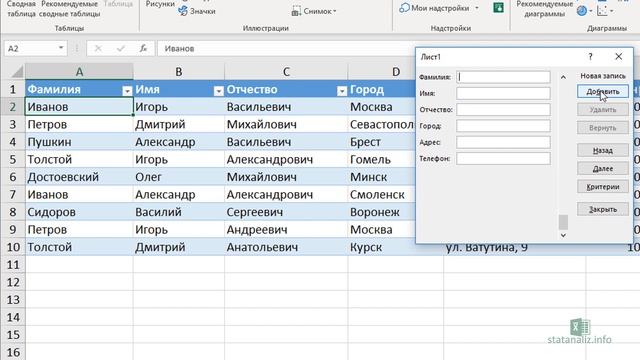Click the Вернуть button in form
640x360 pixels.
click(602, 128)
